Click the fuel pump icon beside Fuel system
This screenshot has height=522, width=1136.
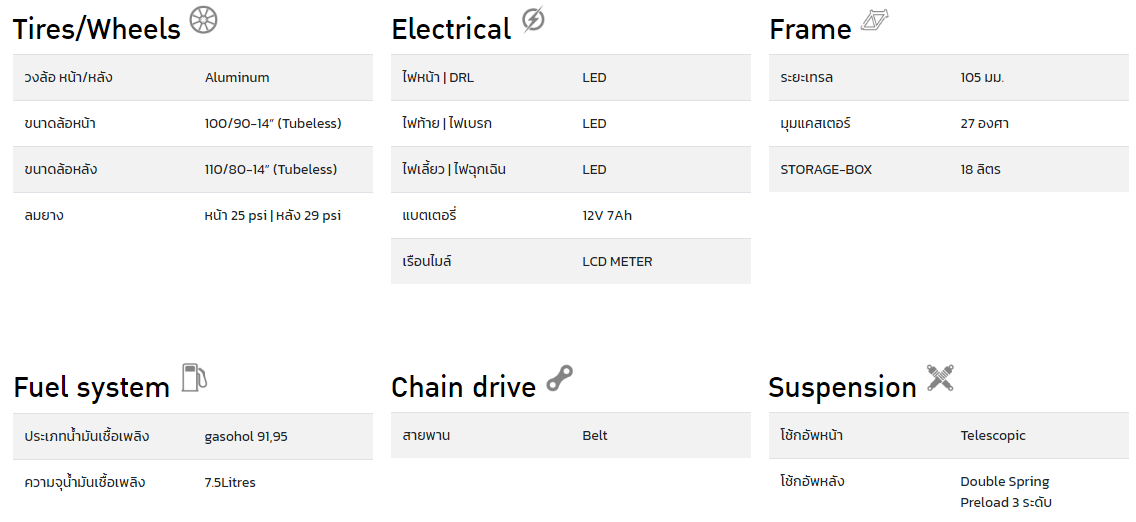pos(193,377)
